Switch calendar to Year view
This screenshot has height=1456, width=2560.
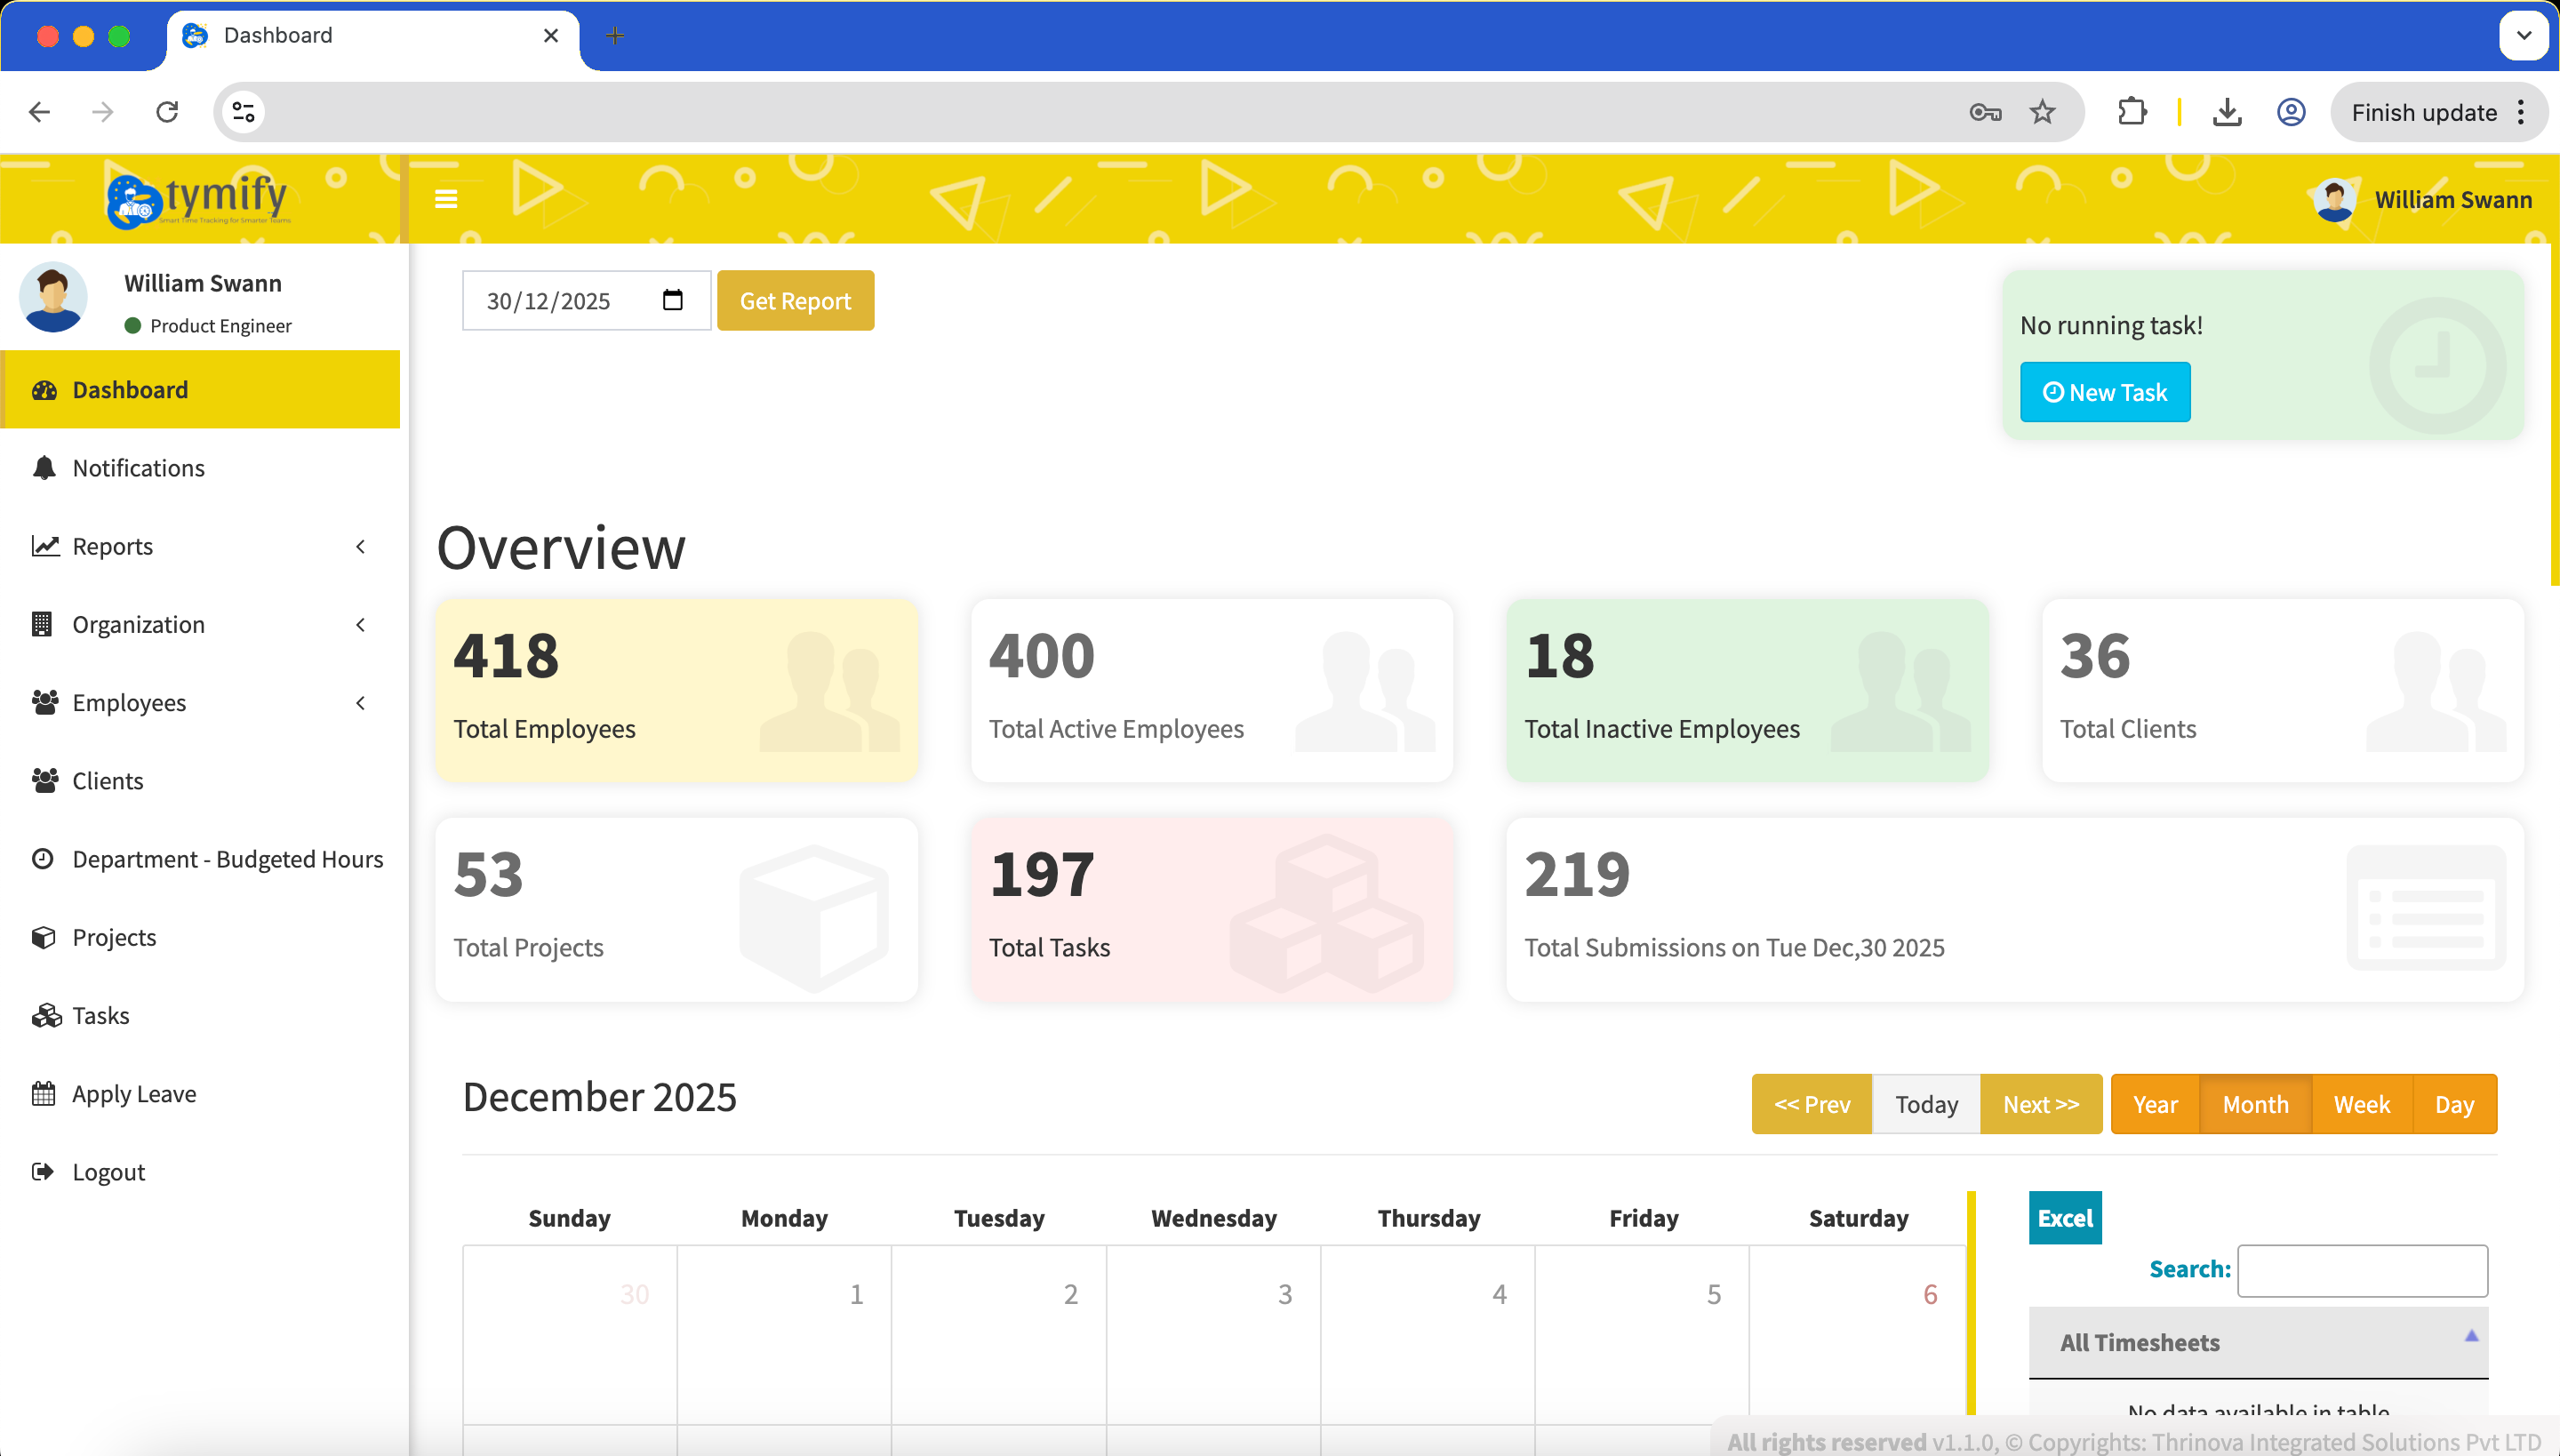[x=2155, y=1104]
